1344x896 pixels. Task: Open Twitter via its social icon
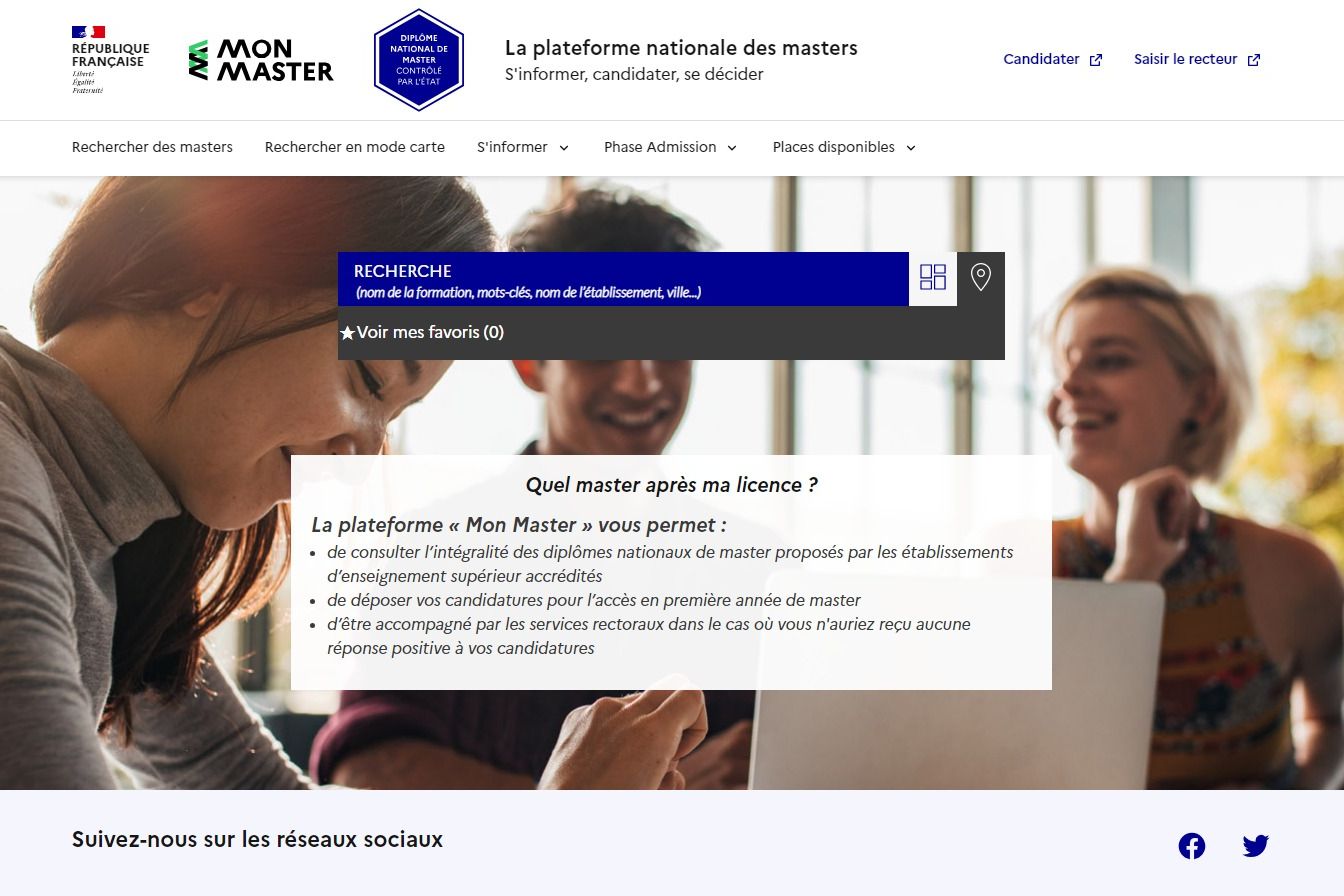pos(1256,845)
